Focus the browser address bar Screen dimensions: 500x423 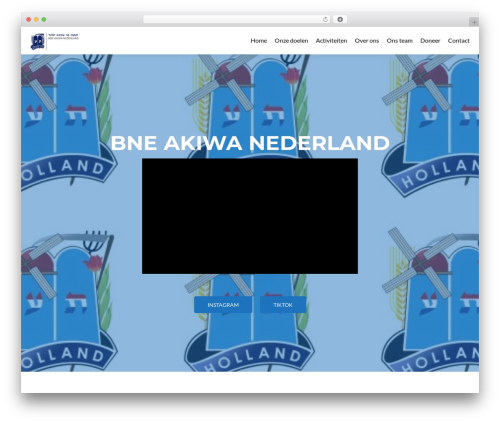coord(237,20)
